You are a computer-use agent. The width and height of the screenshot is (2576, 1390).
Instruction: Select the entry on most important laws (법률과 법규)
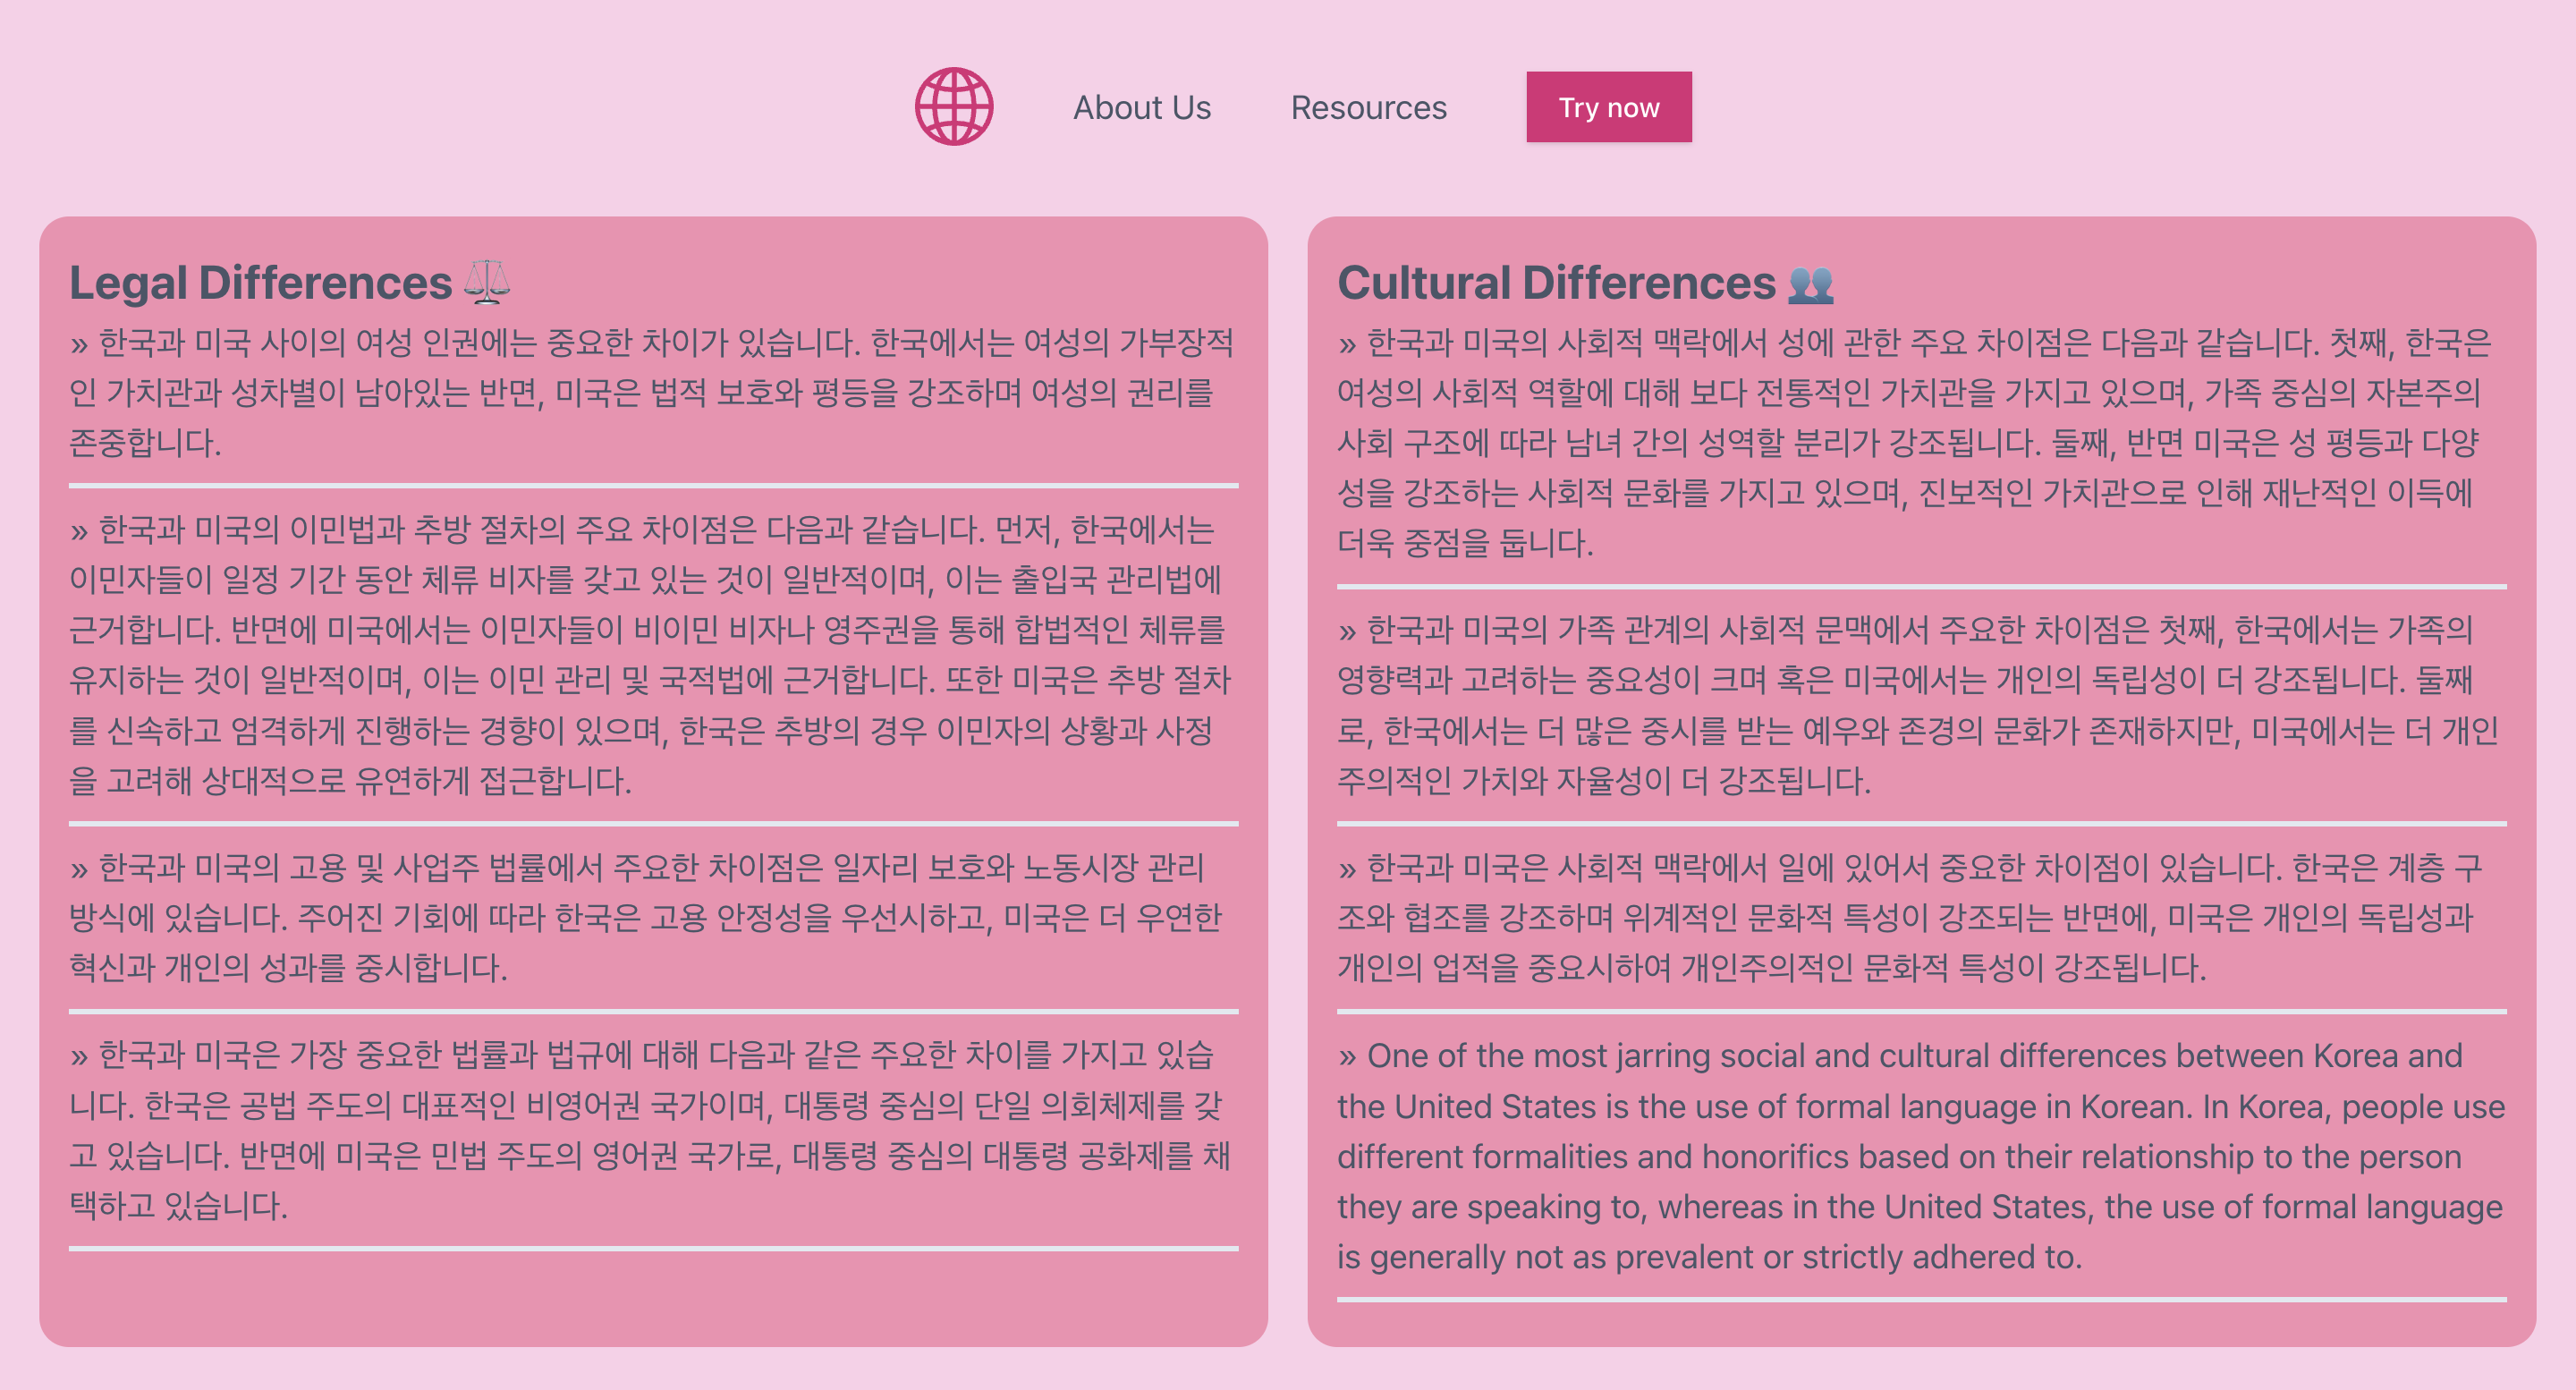(652, 1130)
